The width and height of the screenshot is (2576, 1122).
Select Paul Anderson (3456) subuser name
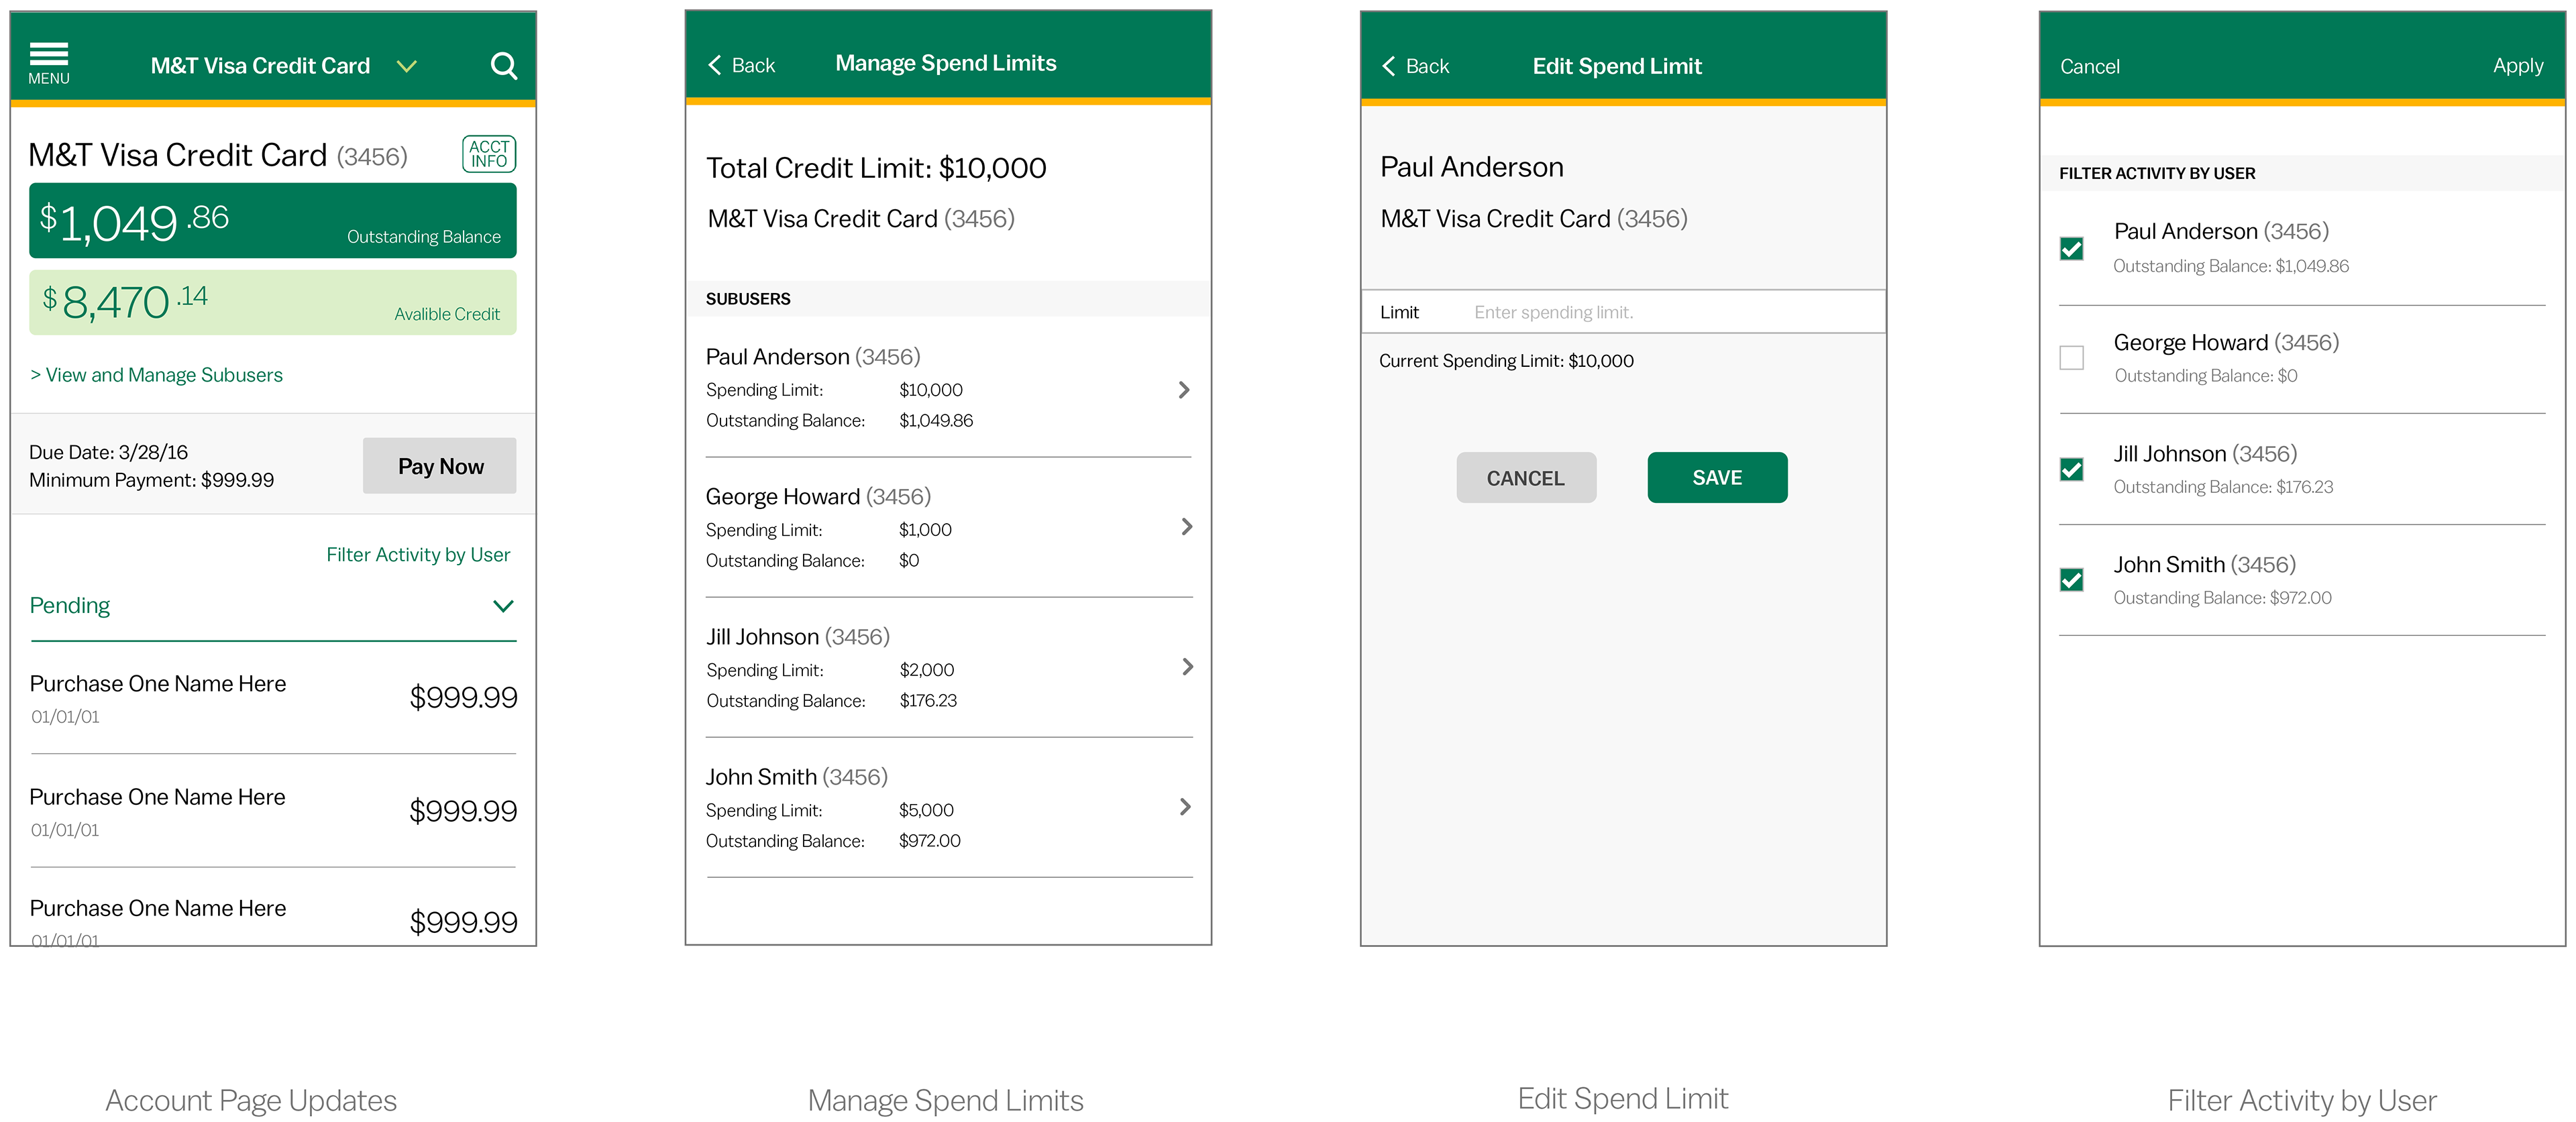[x=813, y=357]
